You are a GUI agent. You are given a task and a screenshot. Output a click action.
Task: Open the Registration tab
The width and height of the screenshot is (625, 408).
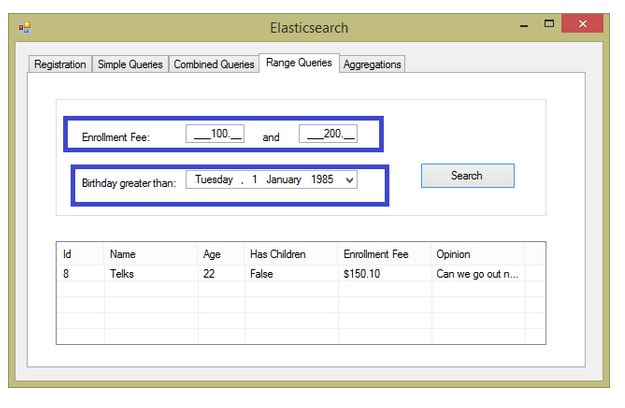(x=60, y=64)
